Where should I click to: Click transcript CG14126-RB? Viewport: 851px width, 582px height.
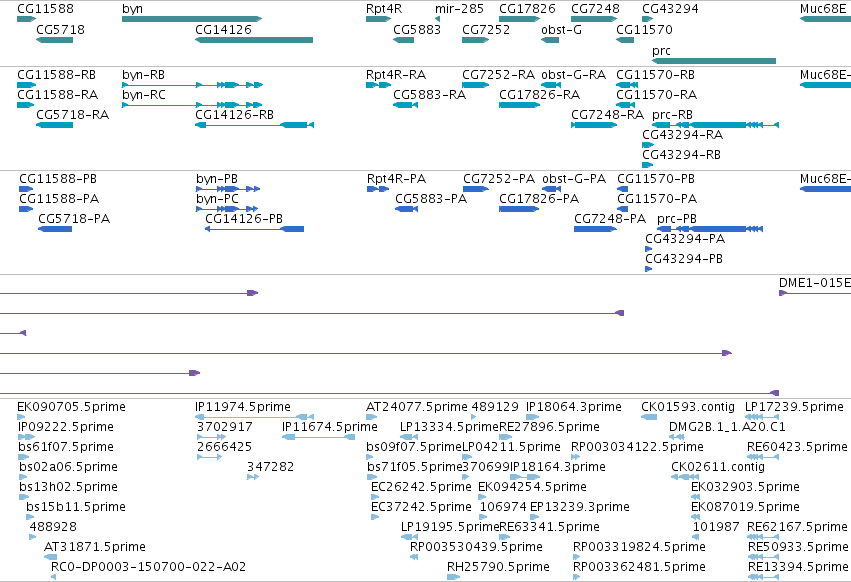pyautogui.click(x=255, y=125)
